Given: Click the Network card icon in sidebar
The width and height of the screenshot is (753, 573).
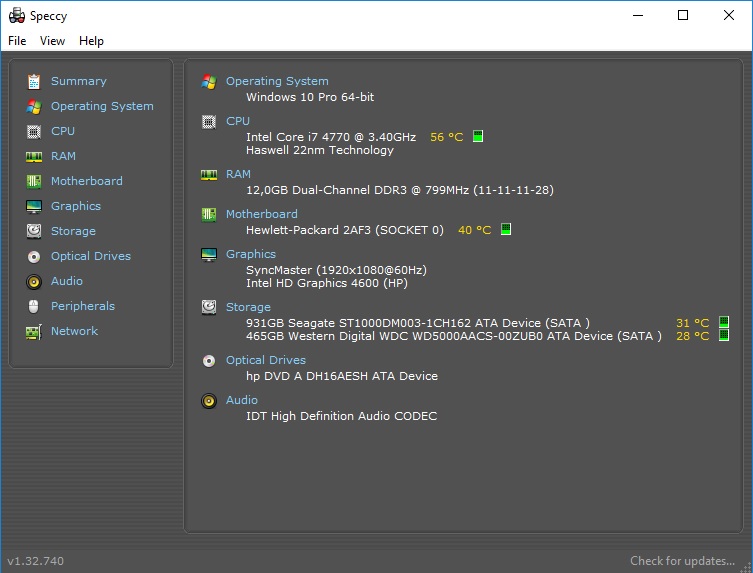Looking at the screenshot, I should point(34,332).
